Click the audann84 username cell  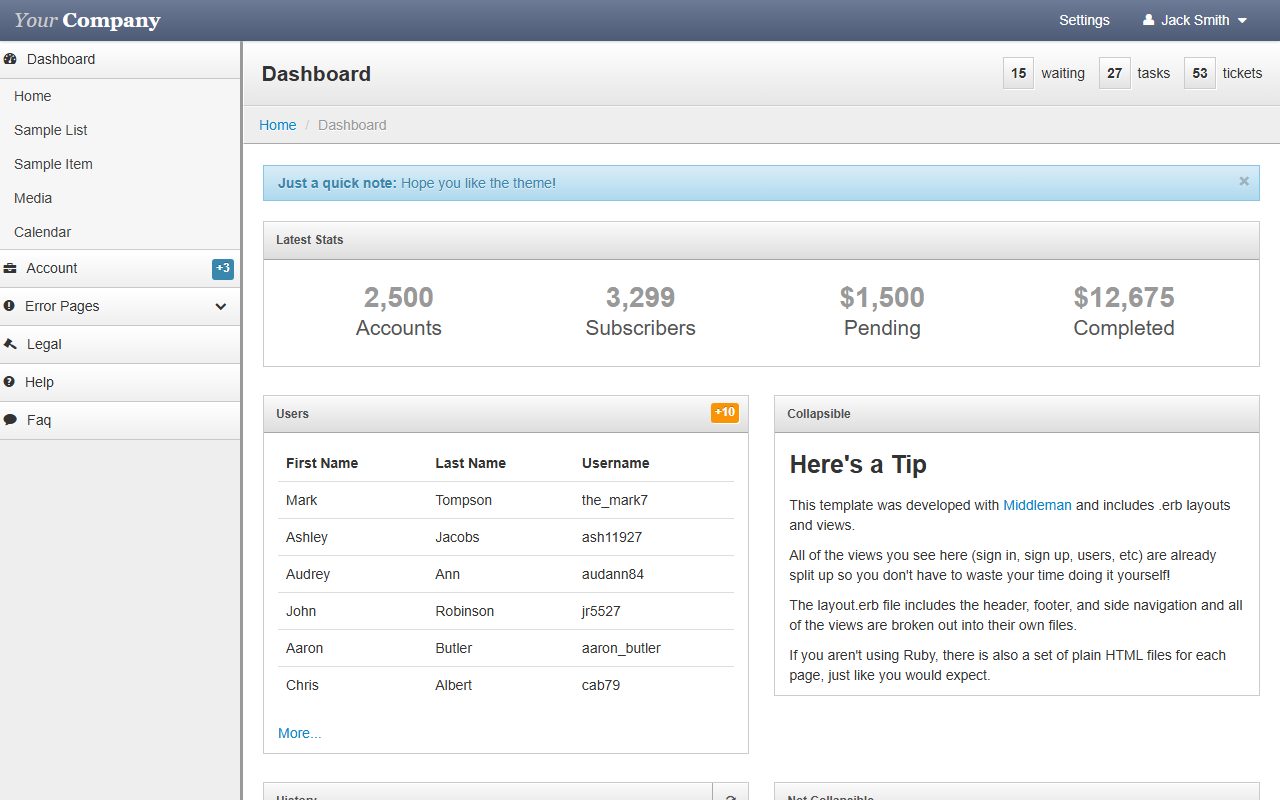point(613,574)
